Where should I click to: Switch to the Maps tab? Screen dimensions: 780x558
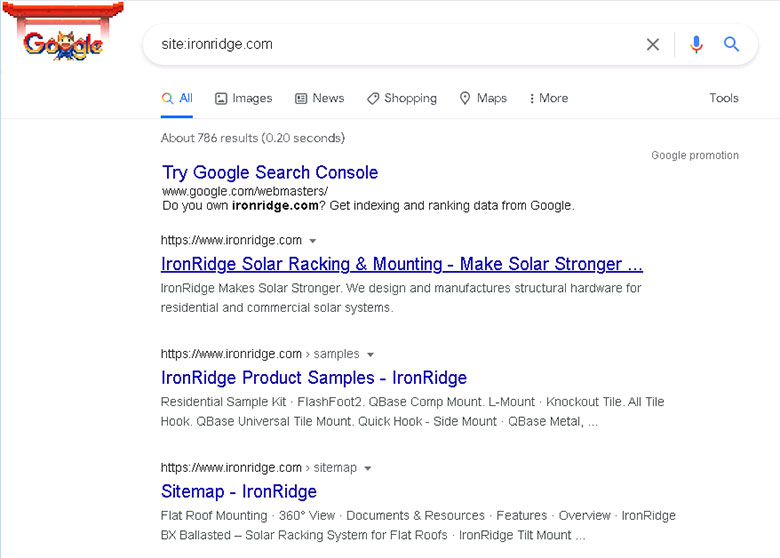tap(483, 98)
